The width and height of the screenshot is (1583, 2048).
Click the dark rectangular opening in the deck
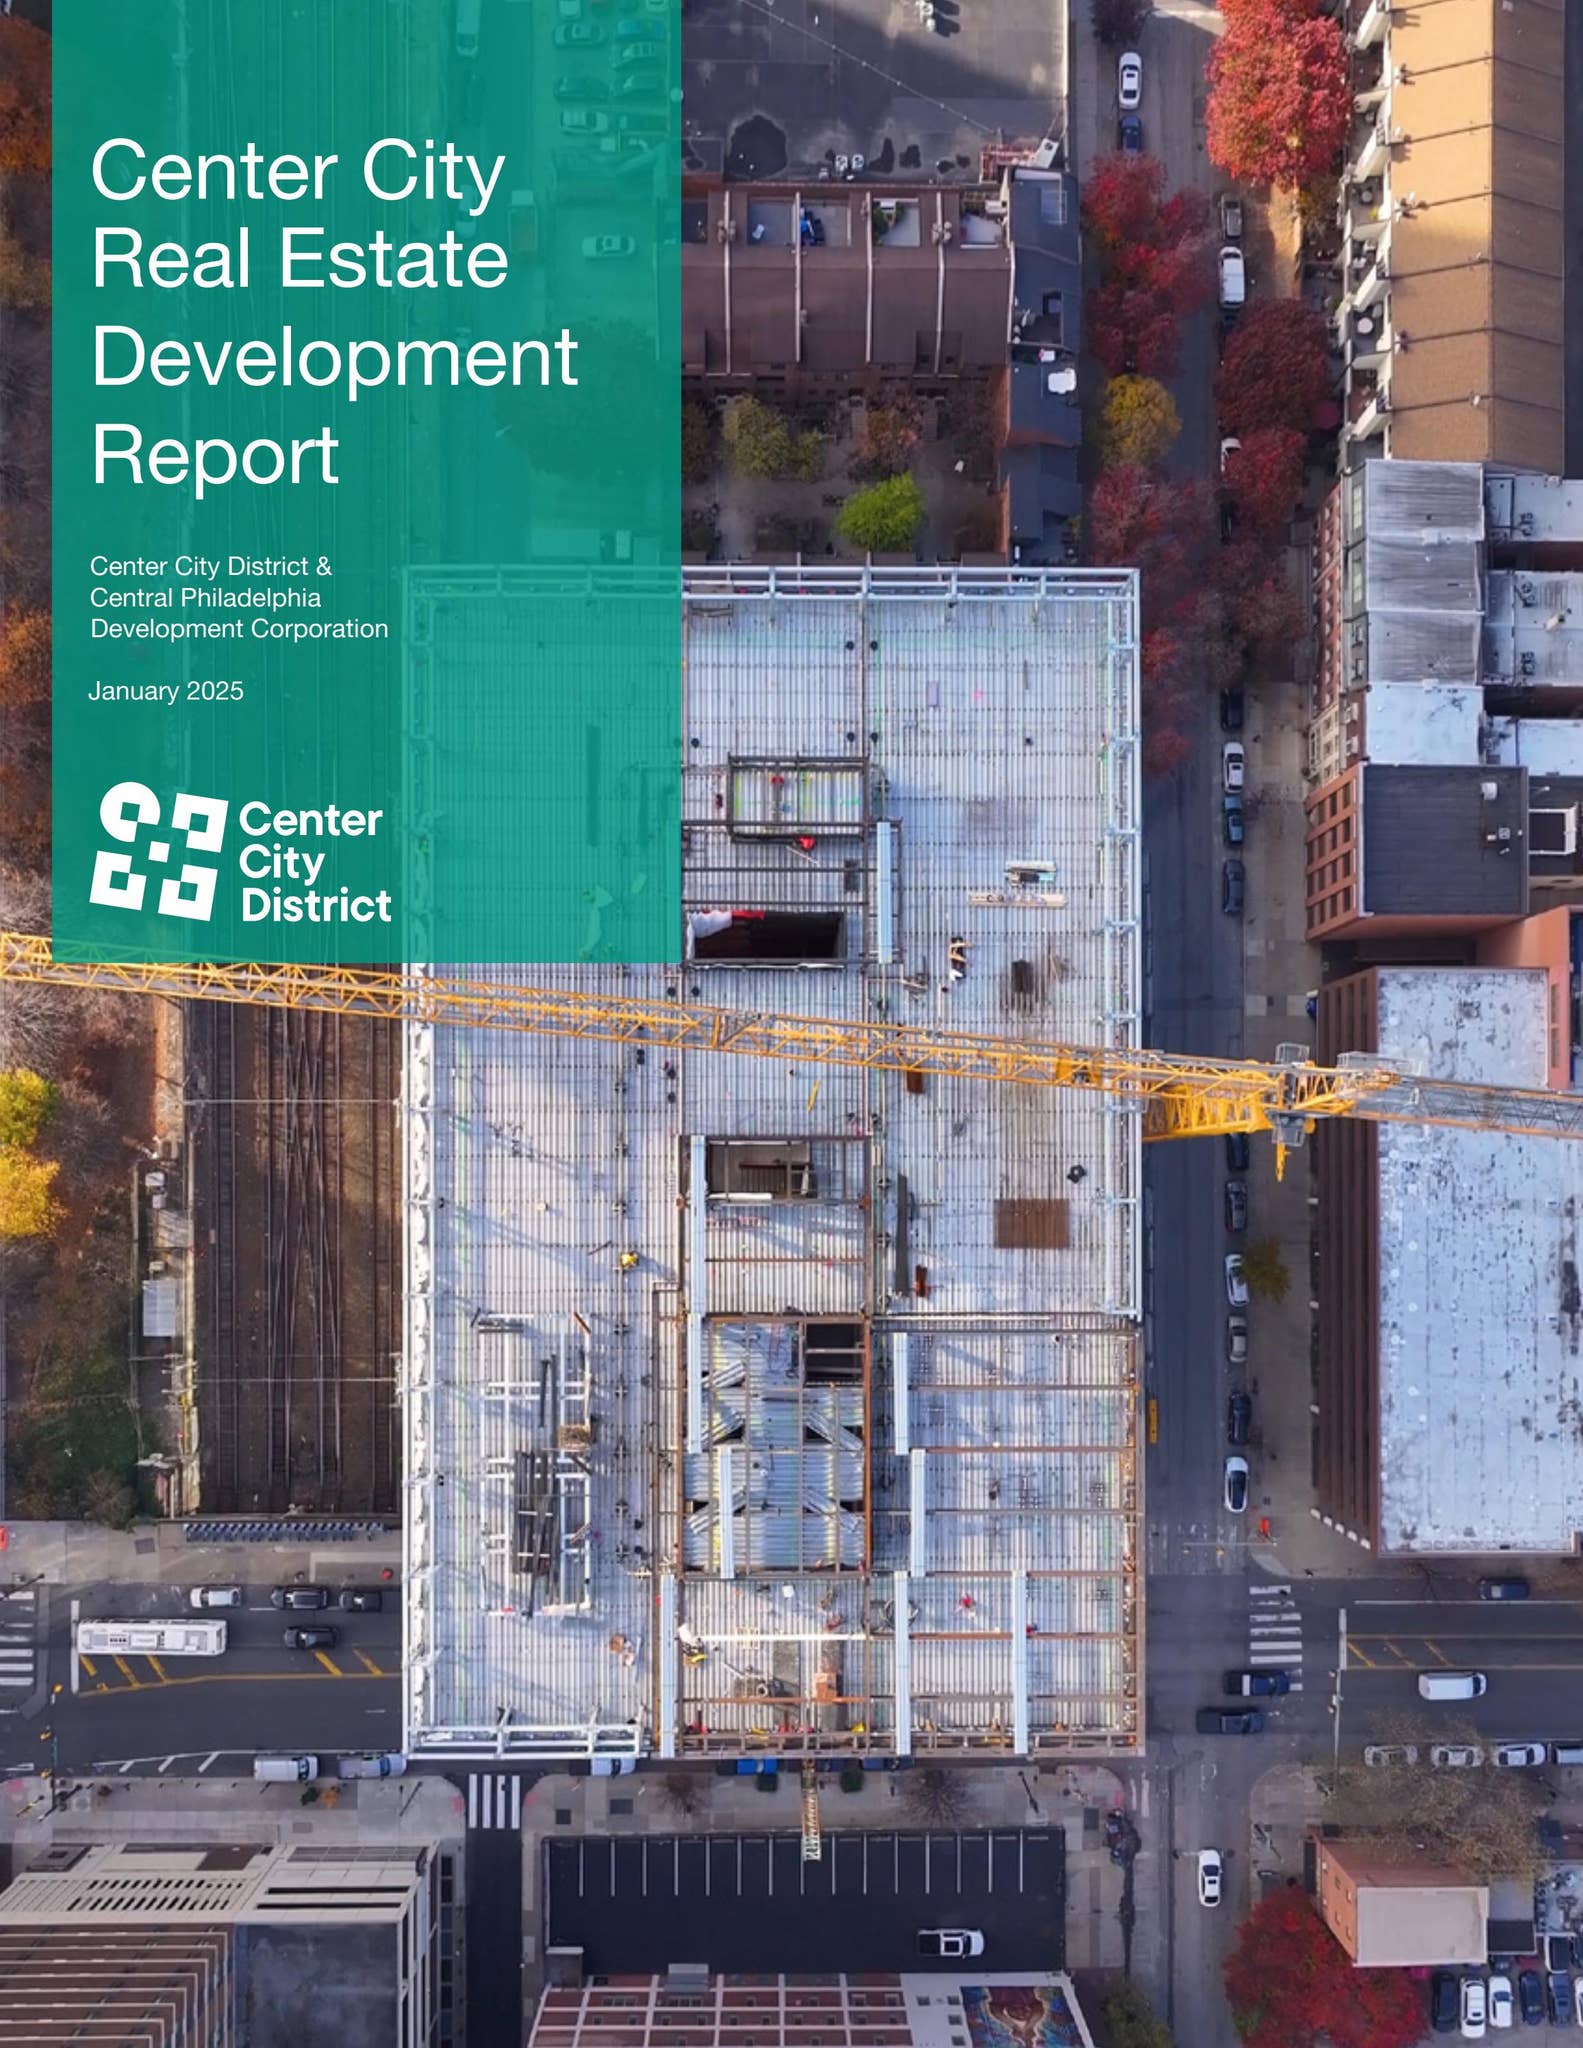pos(768,934)
